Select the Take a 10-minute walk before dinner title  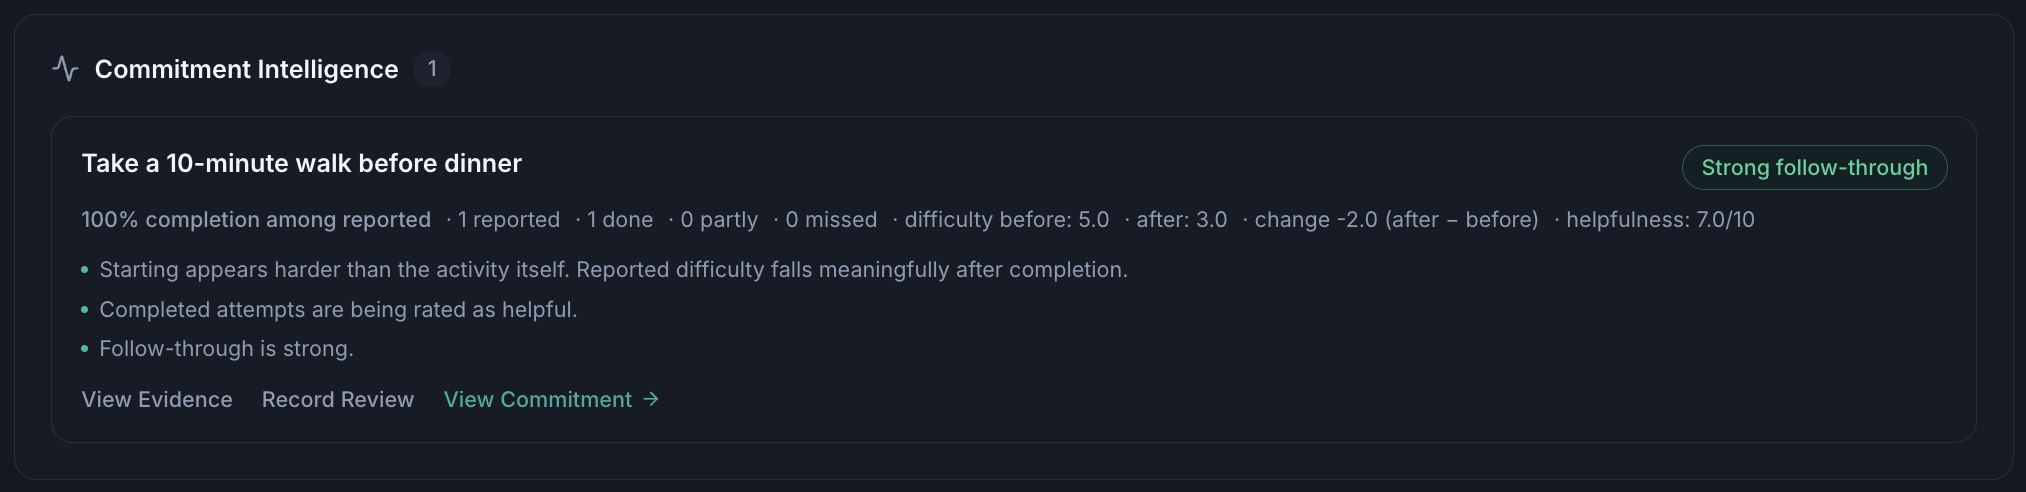click(302, 163)
